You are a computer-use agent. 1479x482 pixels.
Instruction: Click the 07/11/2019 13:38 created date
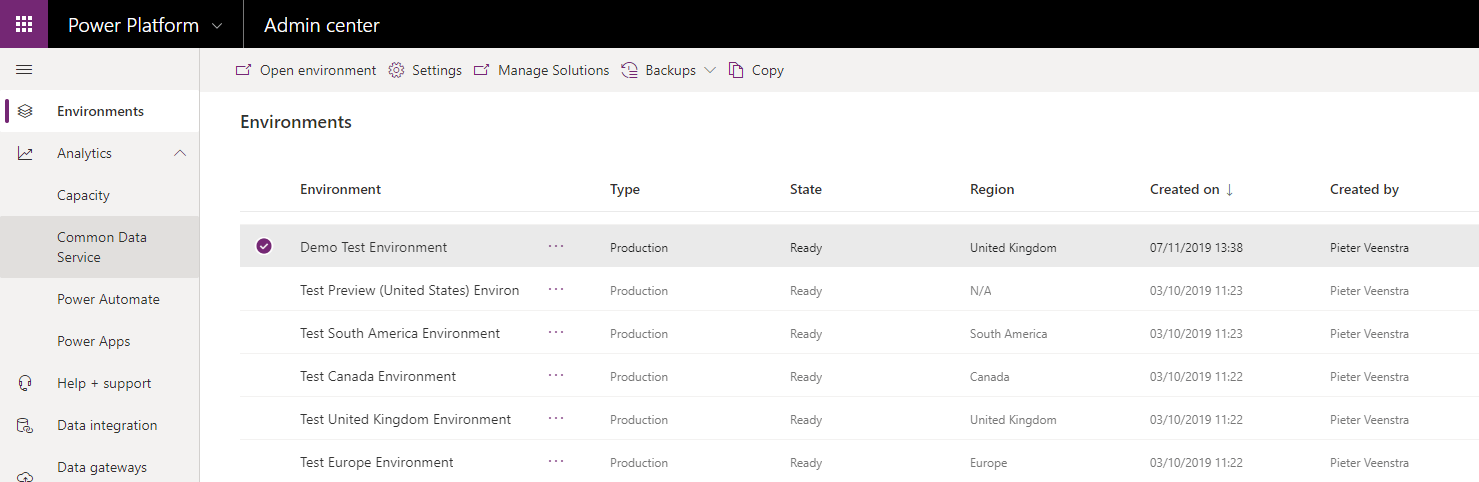pos(1196,247)
